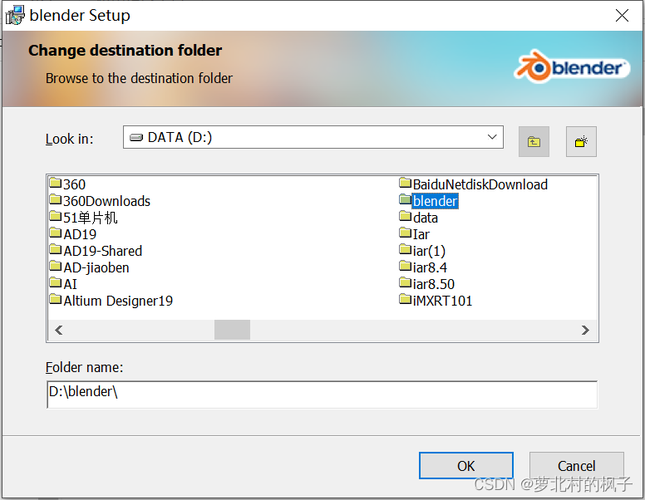Screen dimensions: 645x500
Task: Close the blender Setup dialog
Action: [622, 16]
